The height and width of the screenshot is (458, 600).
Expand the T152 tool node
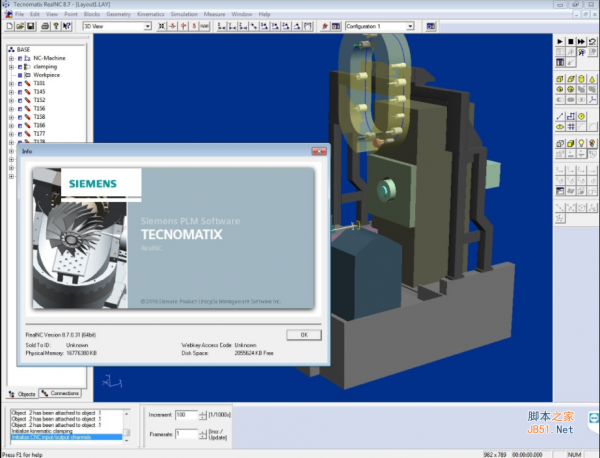point(11,100)
